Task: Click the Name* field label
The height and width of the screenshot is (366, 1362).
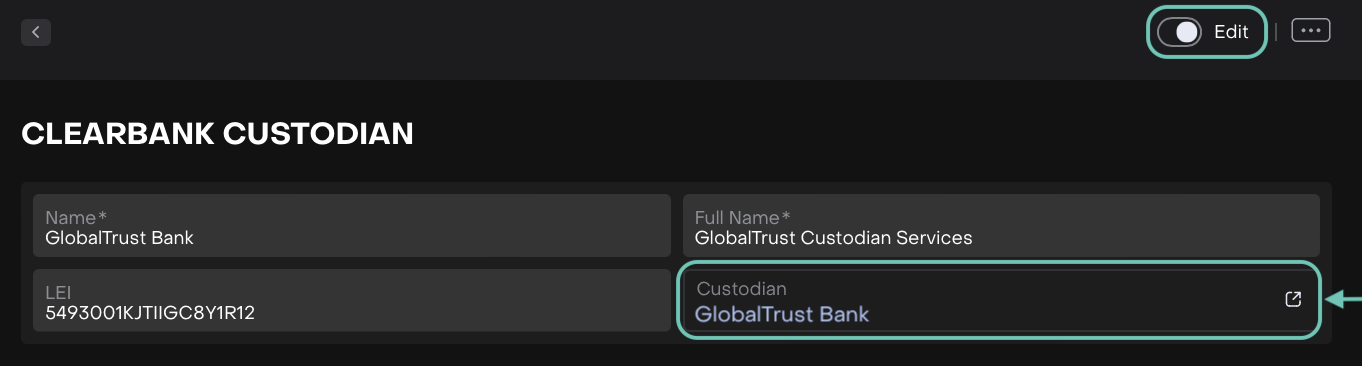Action: pos(76,217)
